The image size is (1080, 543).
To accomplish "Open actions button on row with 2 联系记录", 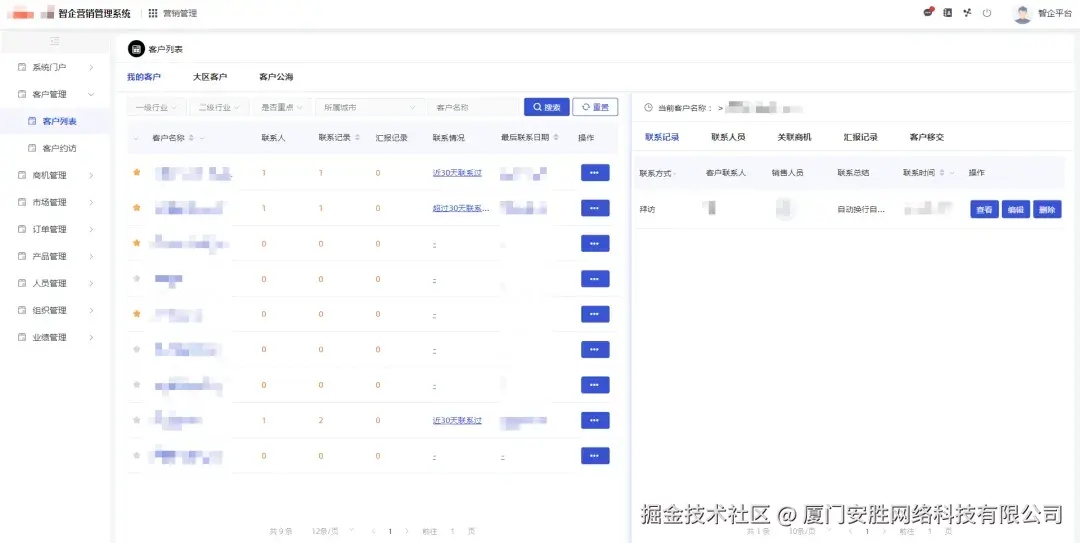I will pyautogui.click(x=595, y=420).
